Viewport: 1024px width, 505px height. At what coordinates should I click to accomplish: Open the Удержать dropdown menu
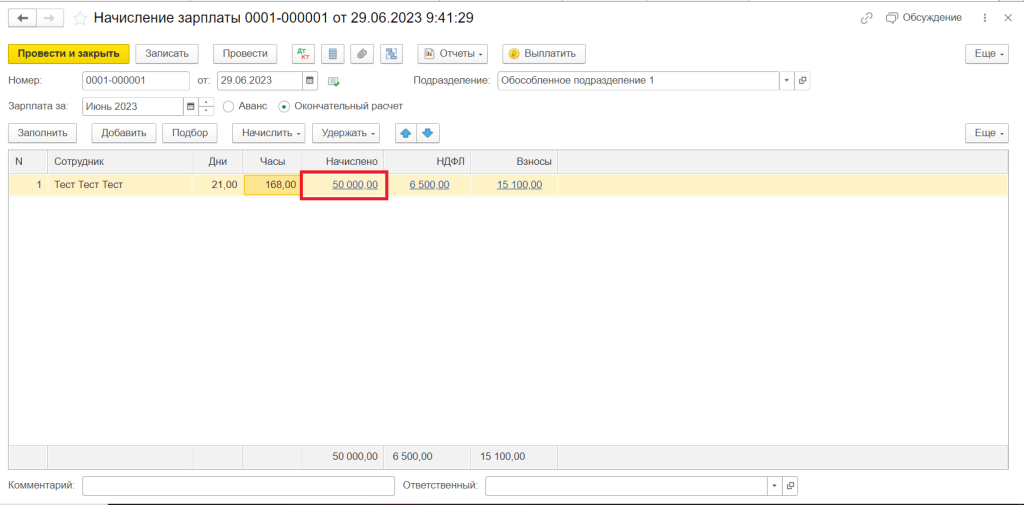346,133
